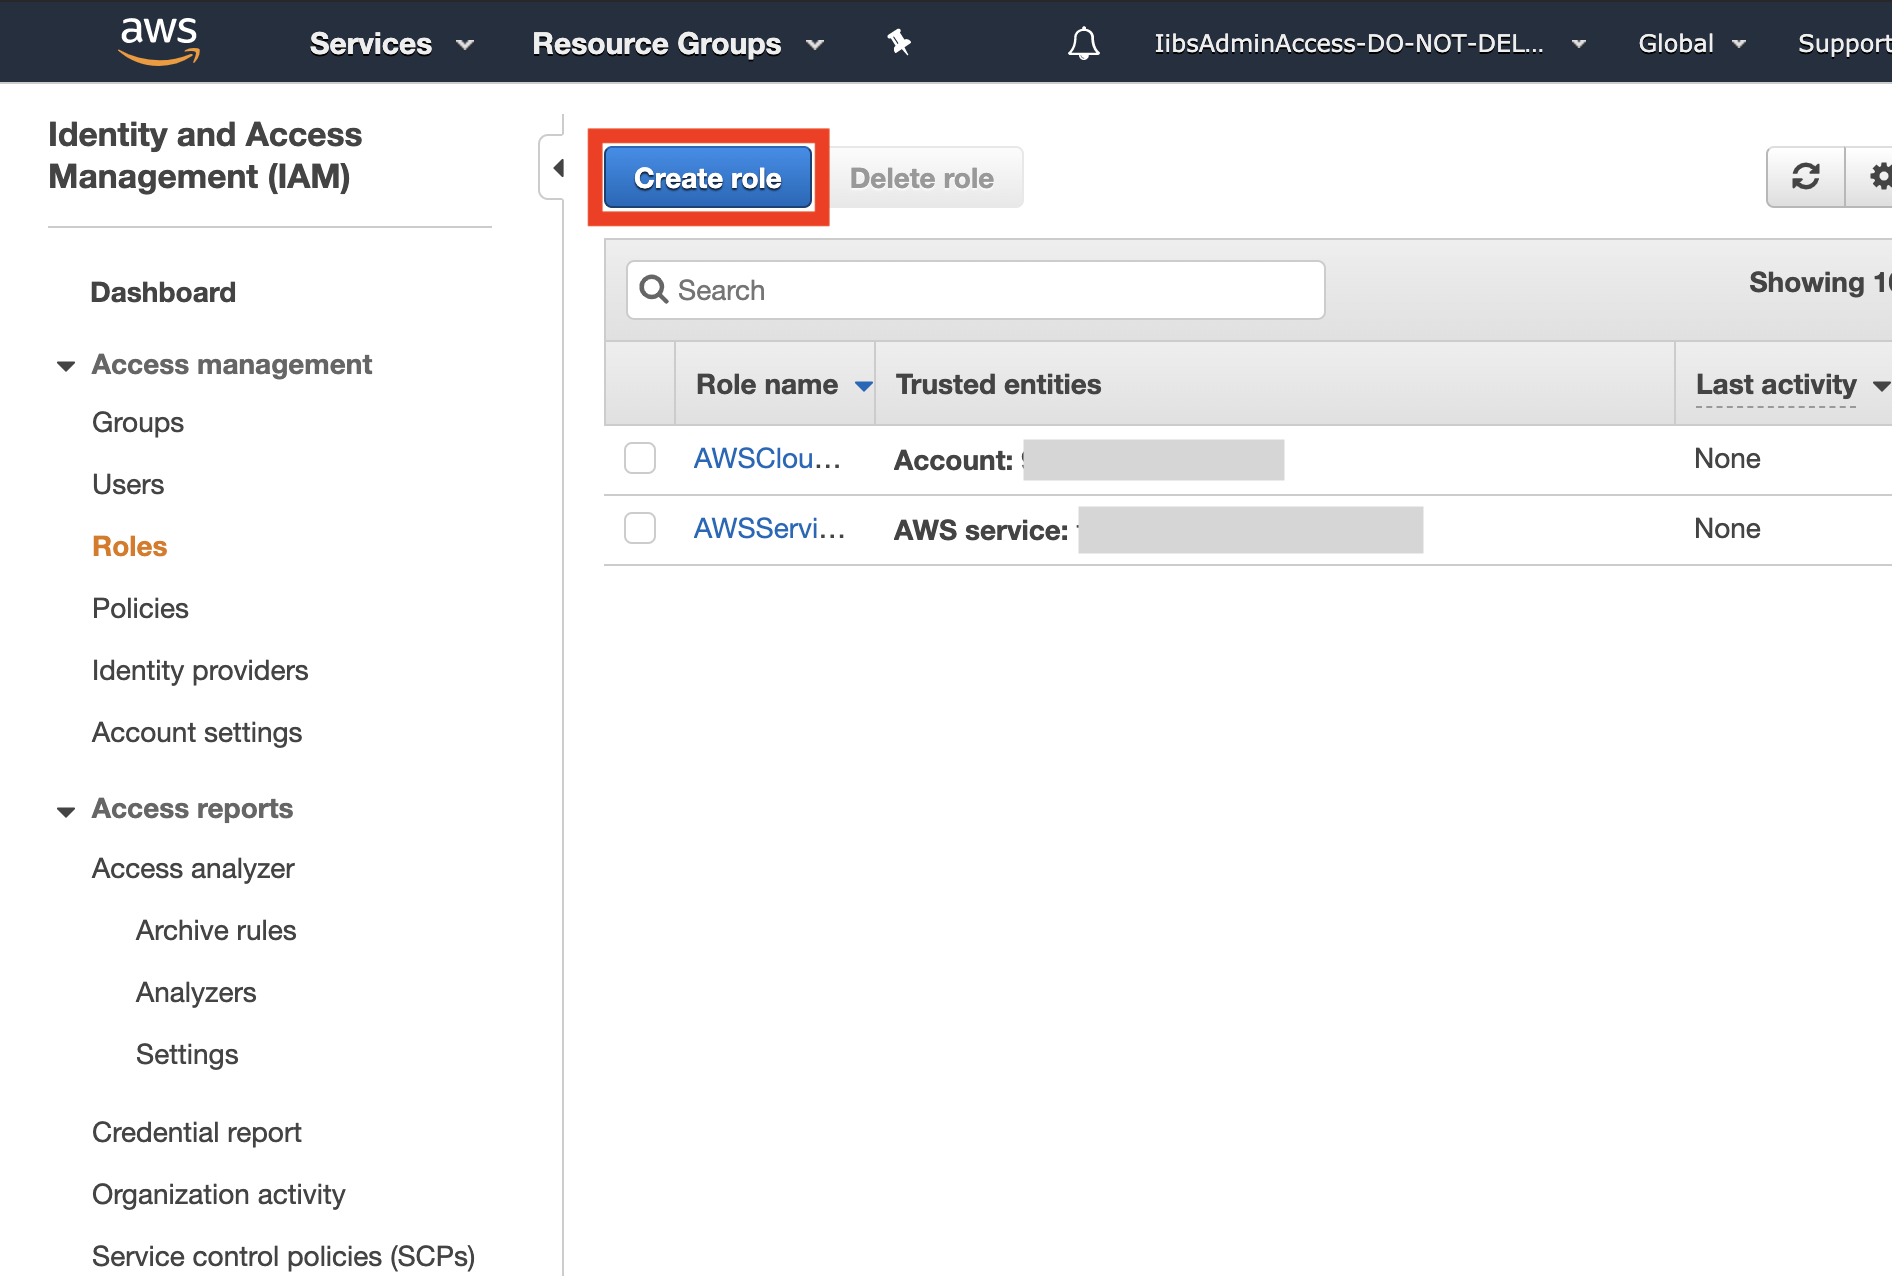The height and width of the screenshot is (1276, 1892).
Task: Open the Support menu
Action: click(x=1844, y=44)
